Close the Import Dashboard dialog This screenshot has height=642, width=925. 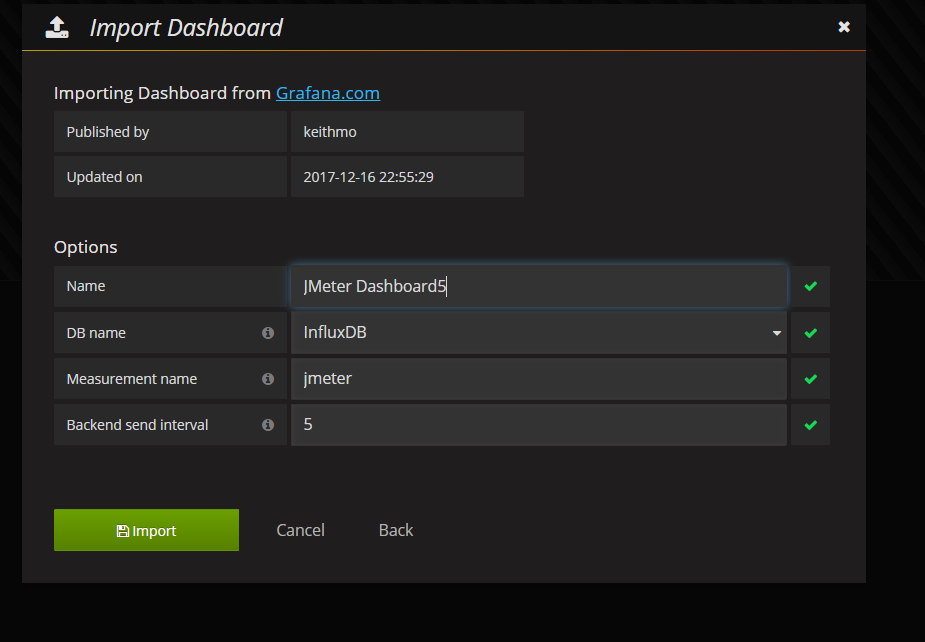(844, 27)
